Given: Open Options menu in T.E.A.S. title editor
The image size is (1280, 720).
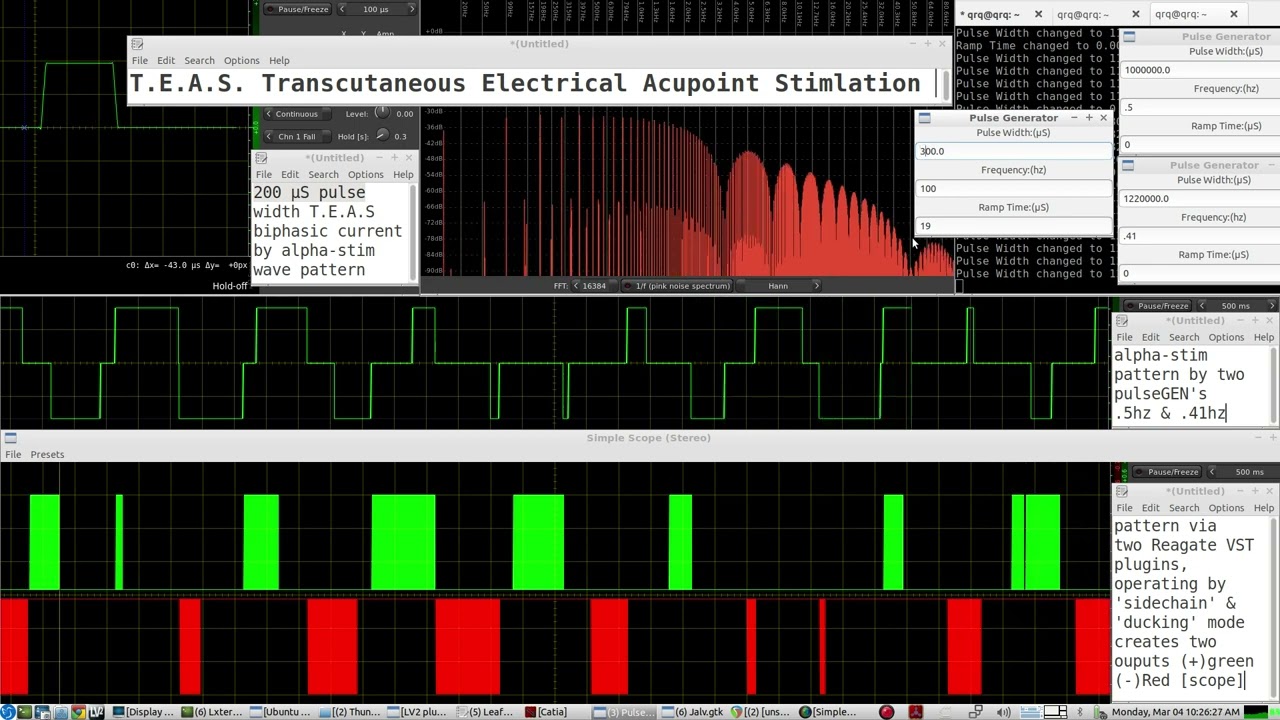Looking at the screenshot, I should 241,61.
